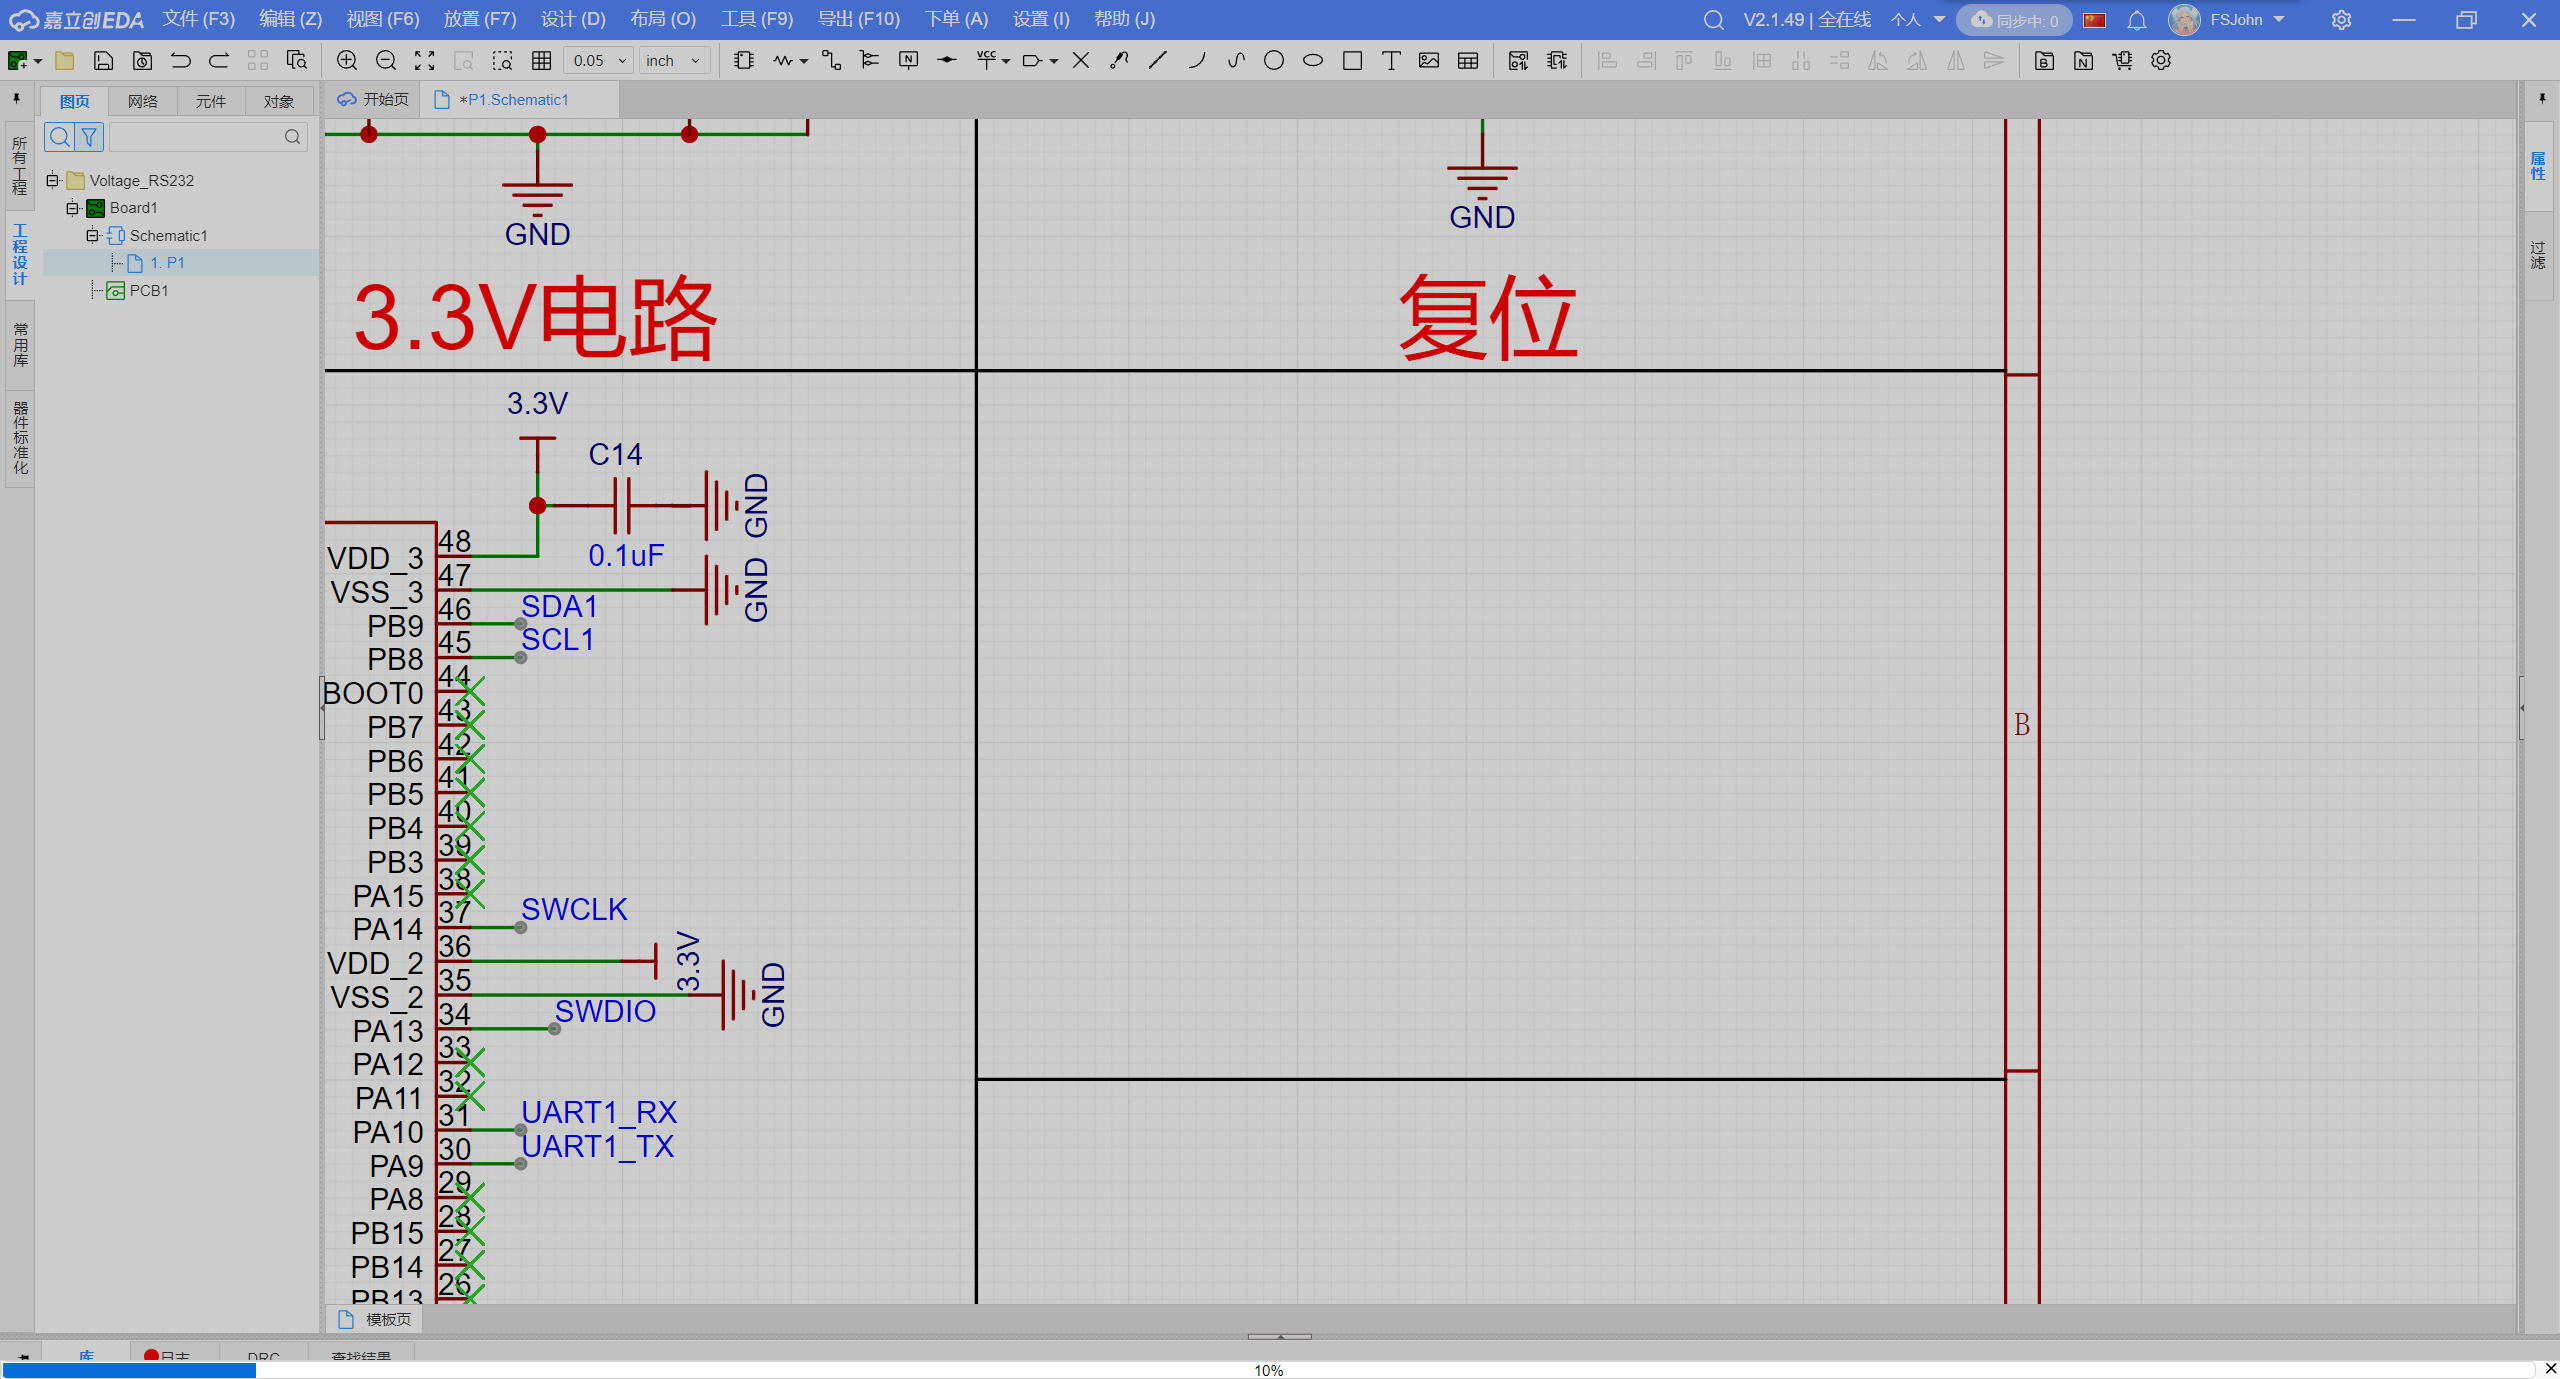Select the rectangle drawing tool
Screen dimensions: 2560x1379
point(1352,61)
